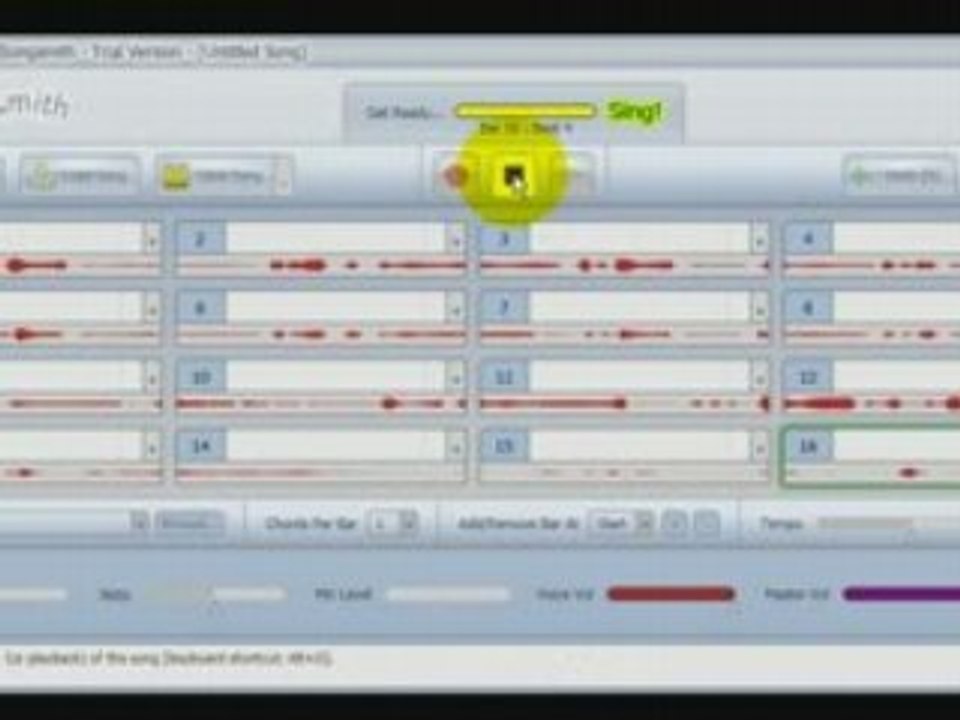Click the Undo button at toolbar's right

pyautogui.click(x=900, y=177)
